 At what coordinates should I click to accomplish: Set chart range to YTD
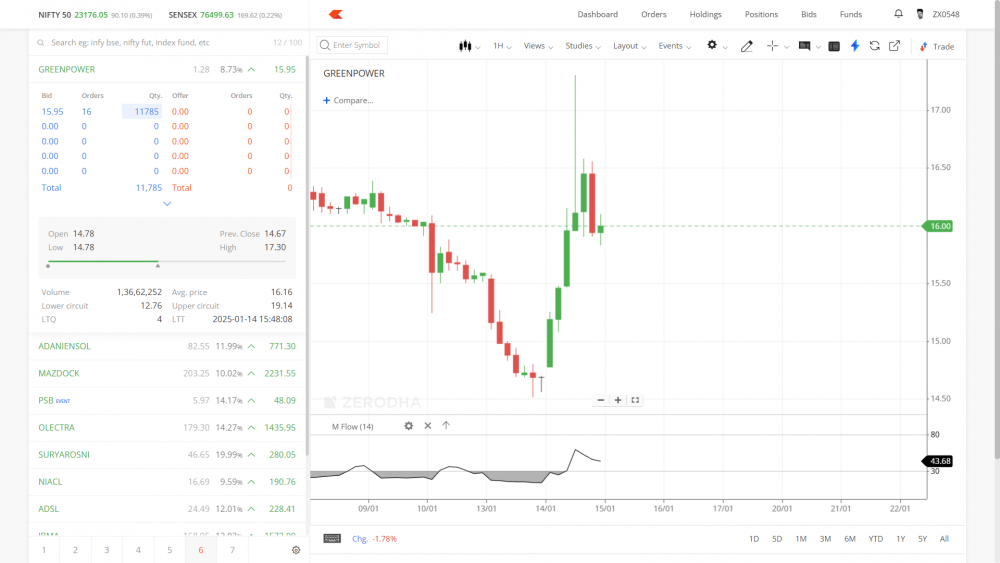[x=876, y=539]
